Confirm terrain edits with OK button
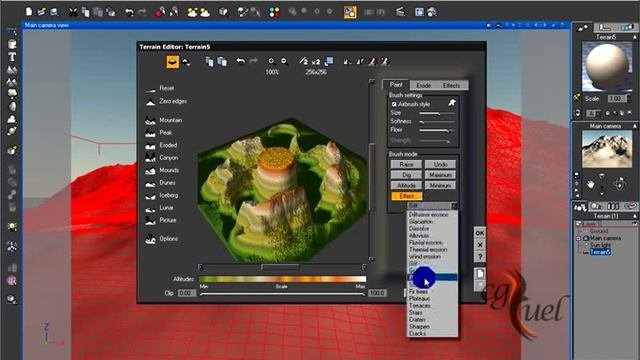Image resolution: width=640 pixels, height=360 pixels. pos(480,233)
